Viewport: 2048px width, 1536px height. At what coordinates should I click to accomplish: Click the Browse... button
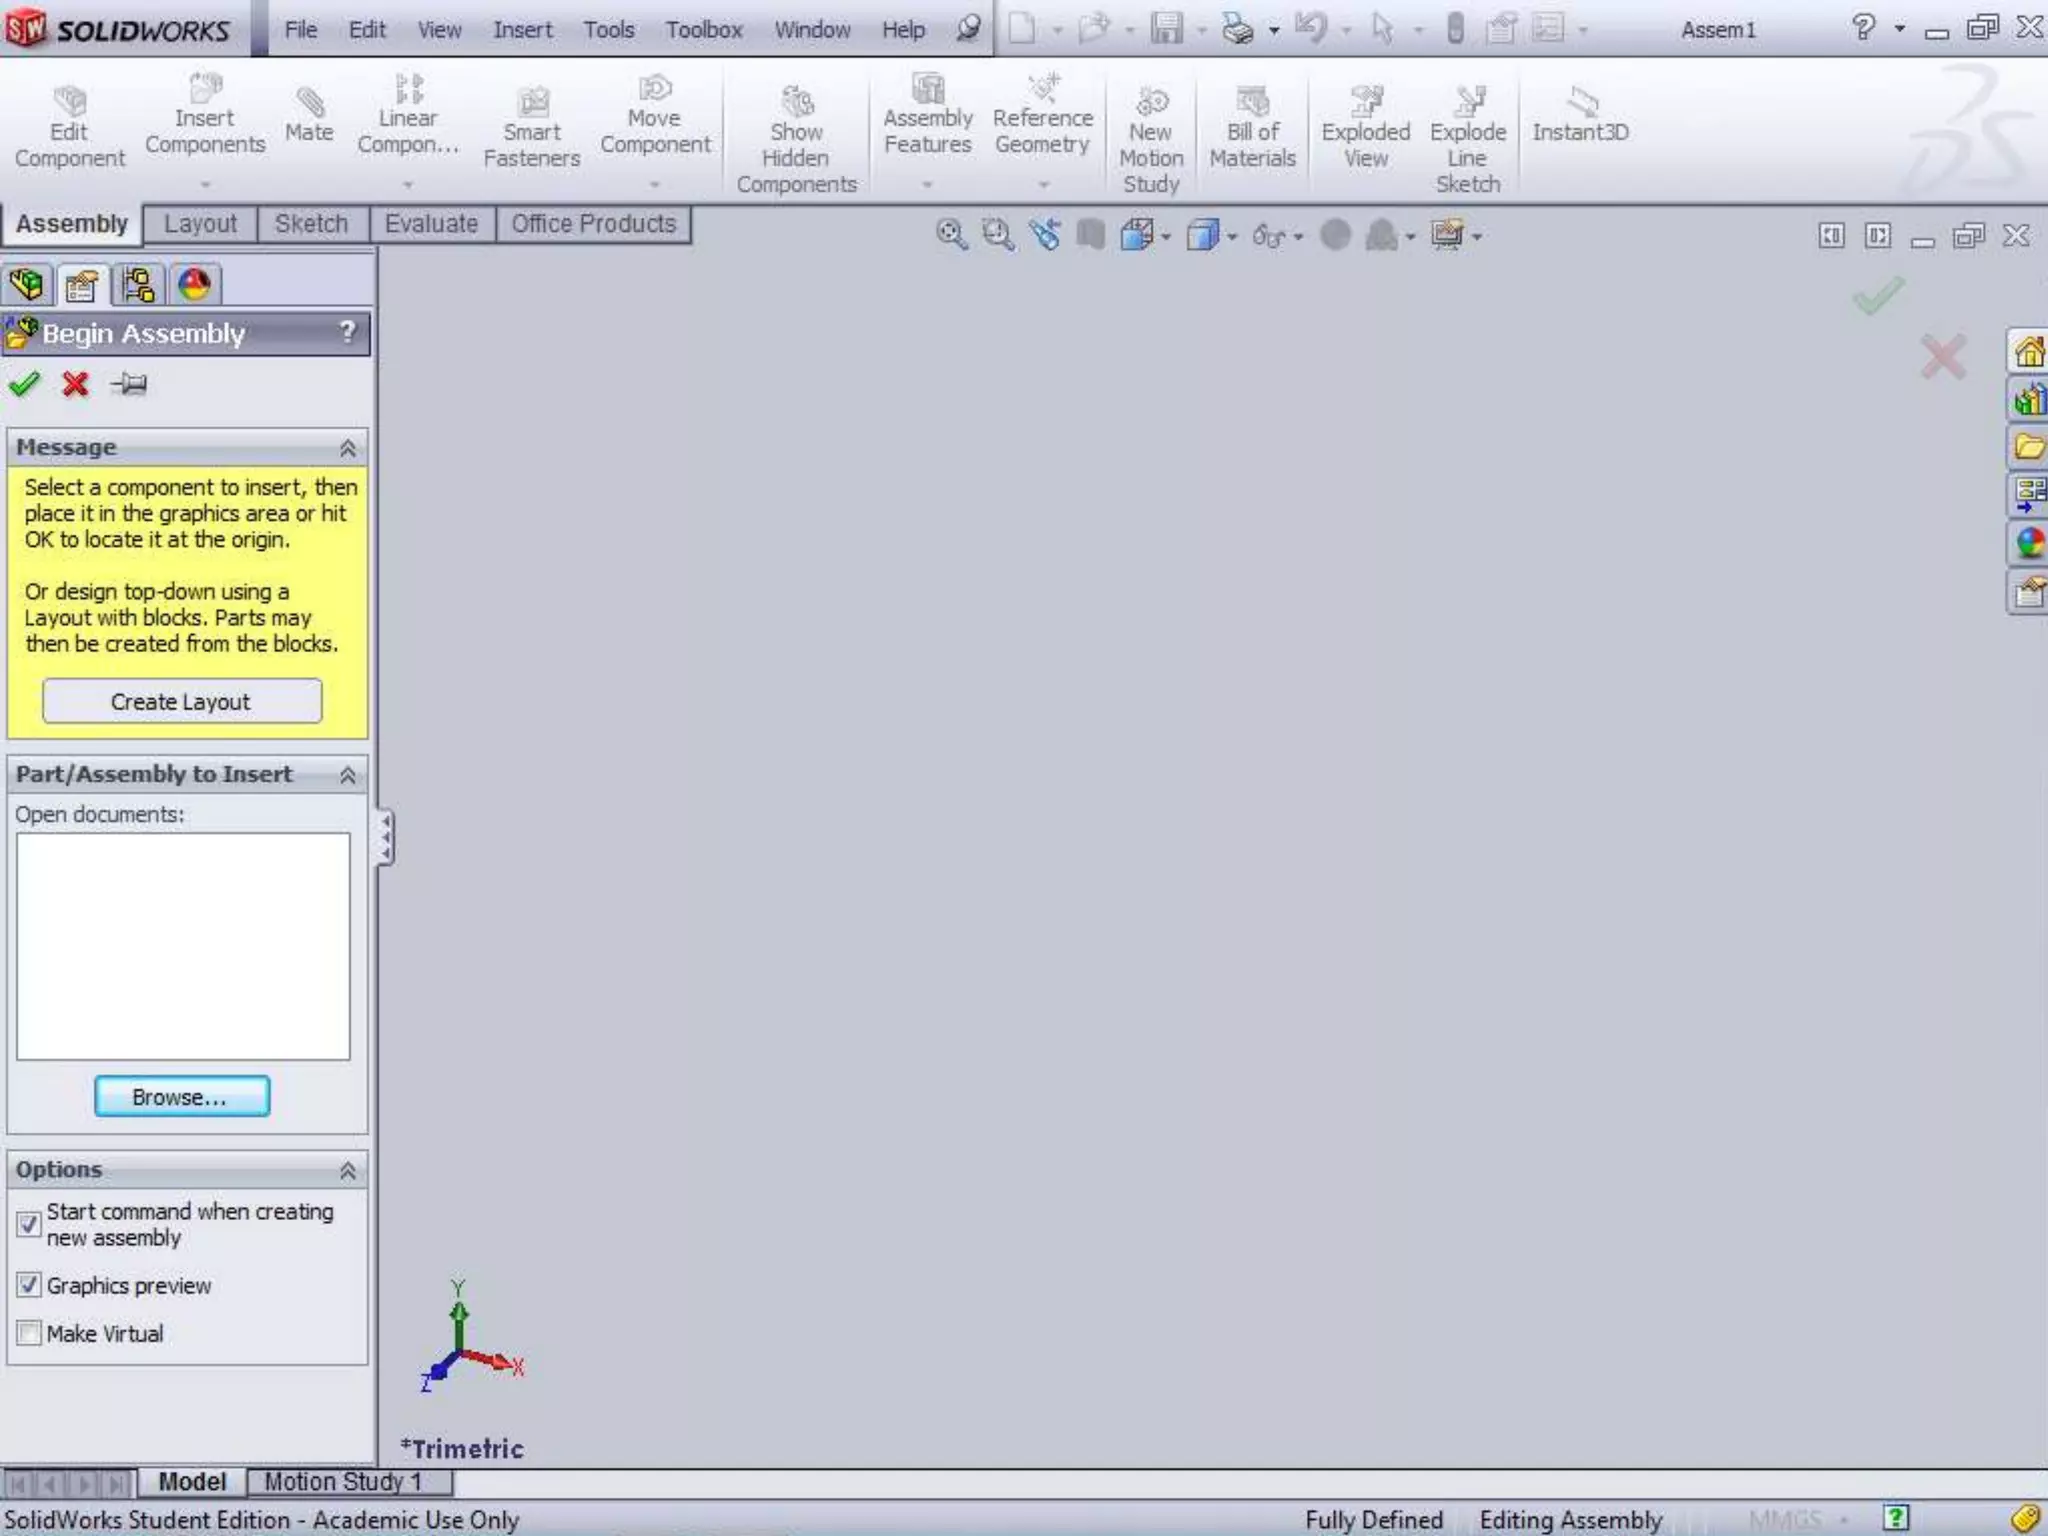point(182,1097)
